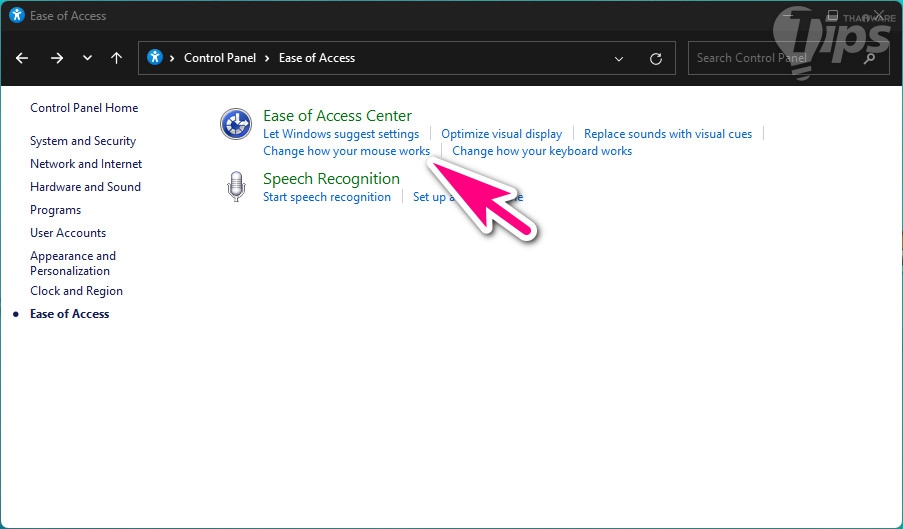Click the Speech Recognition microphone icon

pos(236,187)
